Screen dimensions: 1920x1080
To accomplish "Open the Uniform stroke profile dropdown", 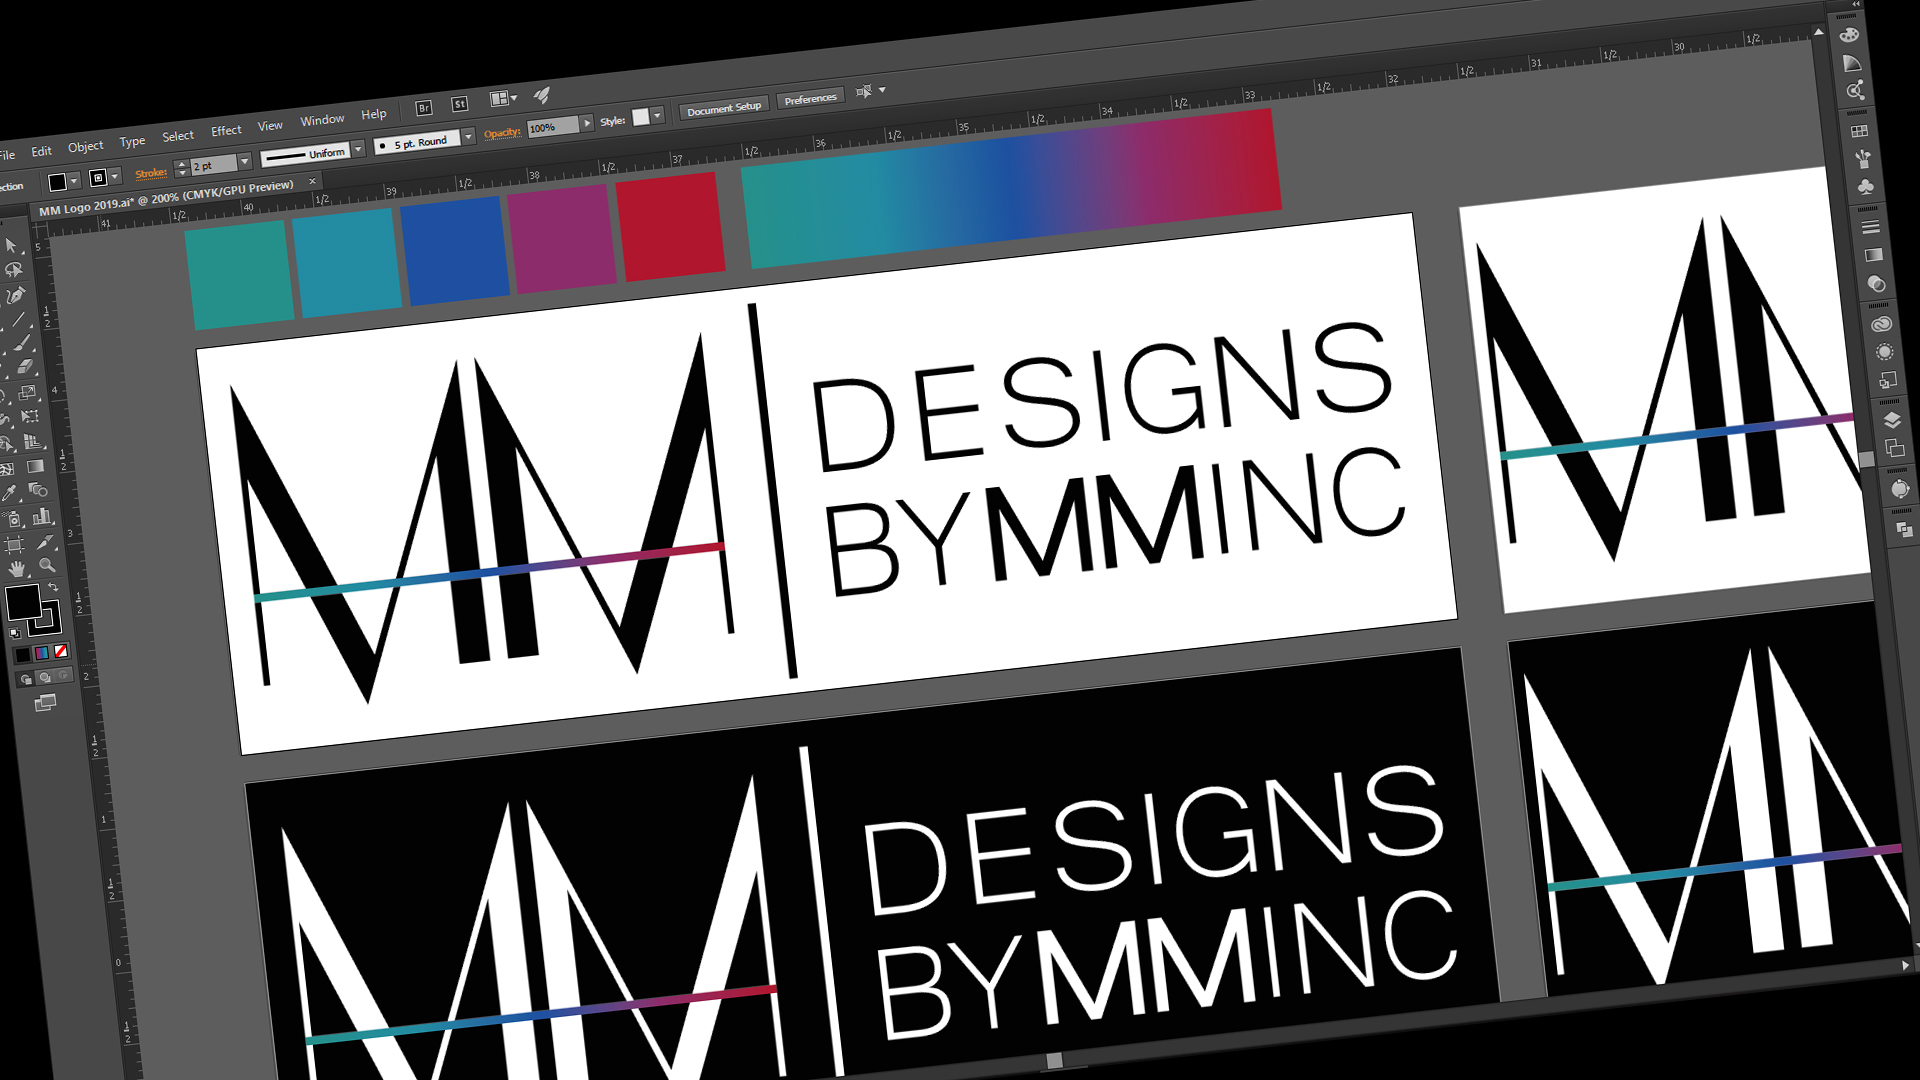I will (358, 148).
